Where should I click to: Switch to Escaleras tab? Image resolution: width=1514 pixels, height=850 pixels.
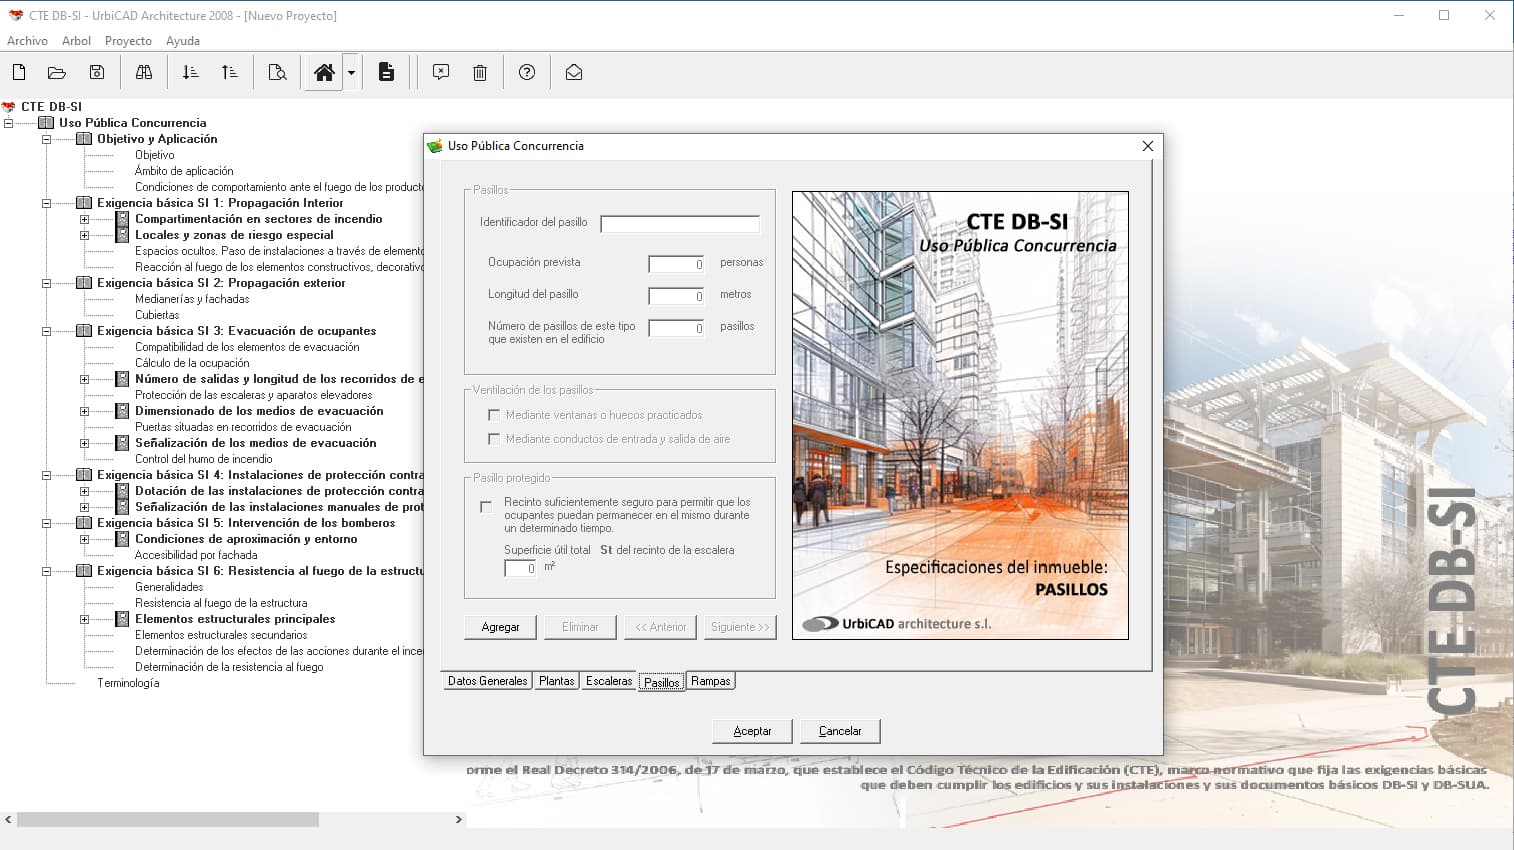(609, 681)
